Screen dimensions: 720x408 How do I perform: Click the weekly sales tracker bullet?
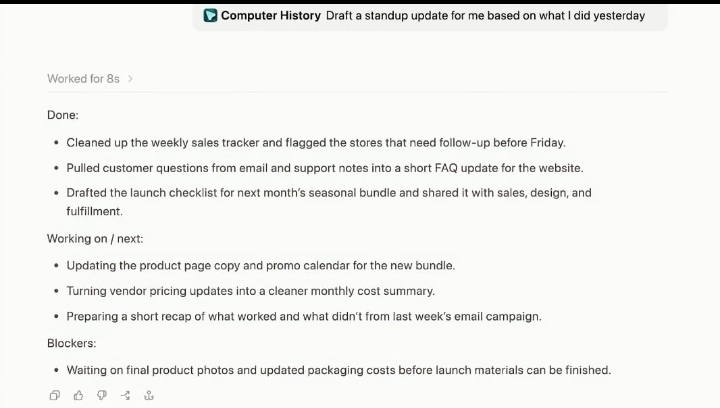click(316, 143)
